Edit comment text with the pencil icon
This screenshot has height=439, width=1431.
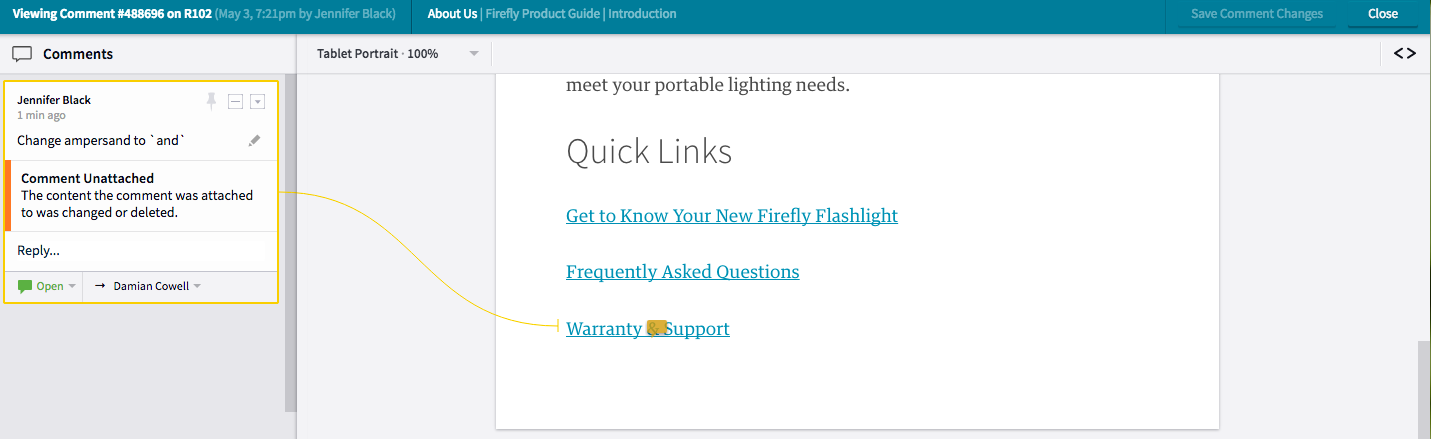click(255, 141)
